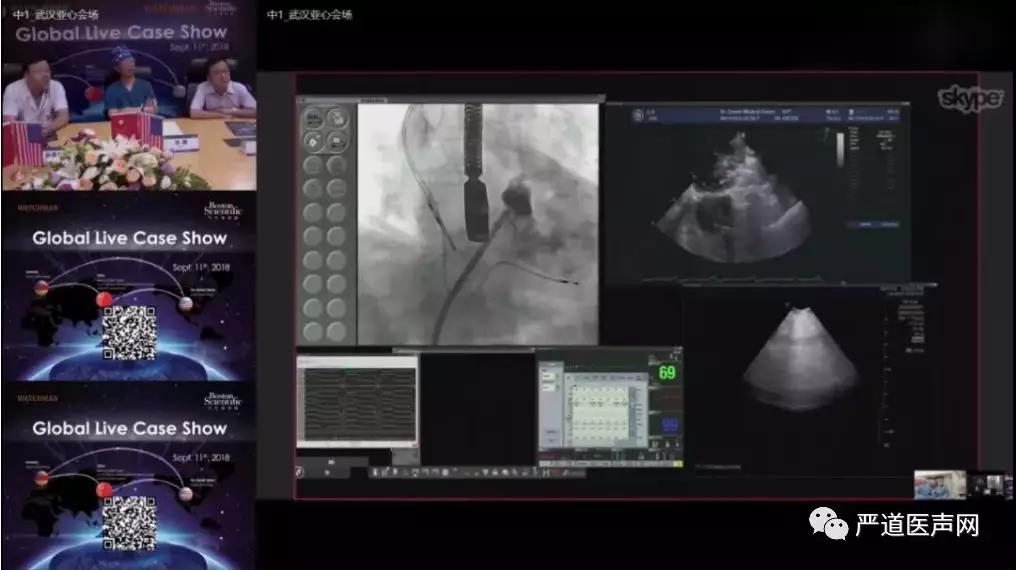Select second-row right icon in the fluoroscopy palette
The image size is (1016, 570).
pyautogui.click(x=338, y=141)
